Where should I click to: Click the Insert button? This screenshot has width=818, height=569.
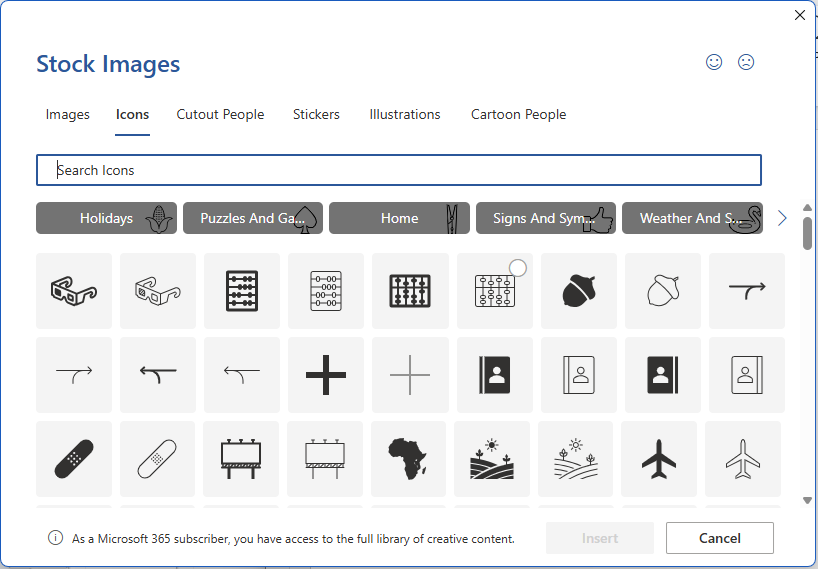click(x=600, y=538)
